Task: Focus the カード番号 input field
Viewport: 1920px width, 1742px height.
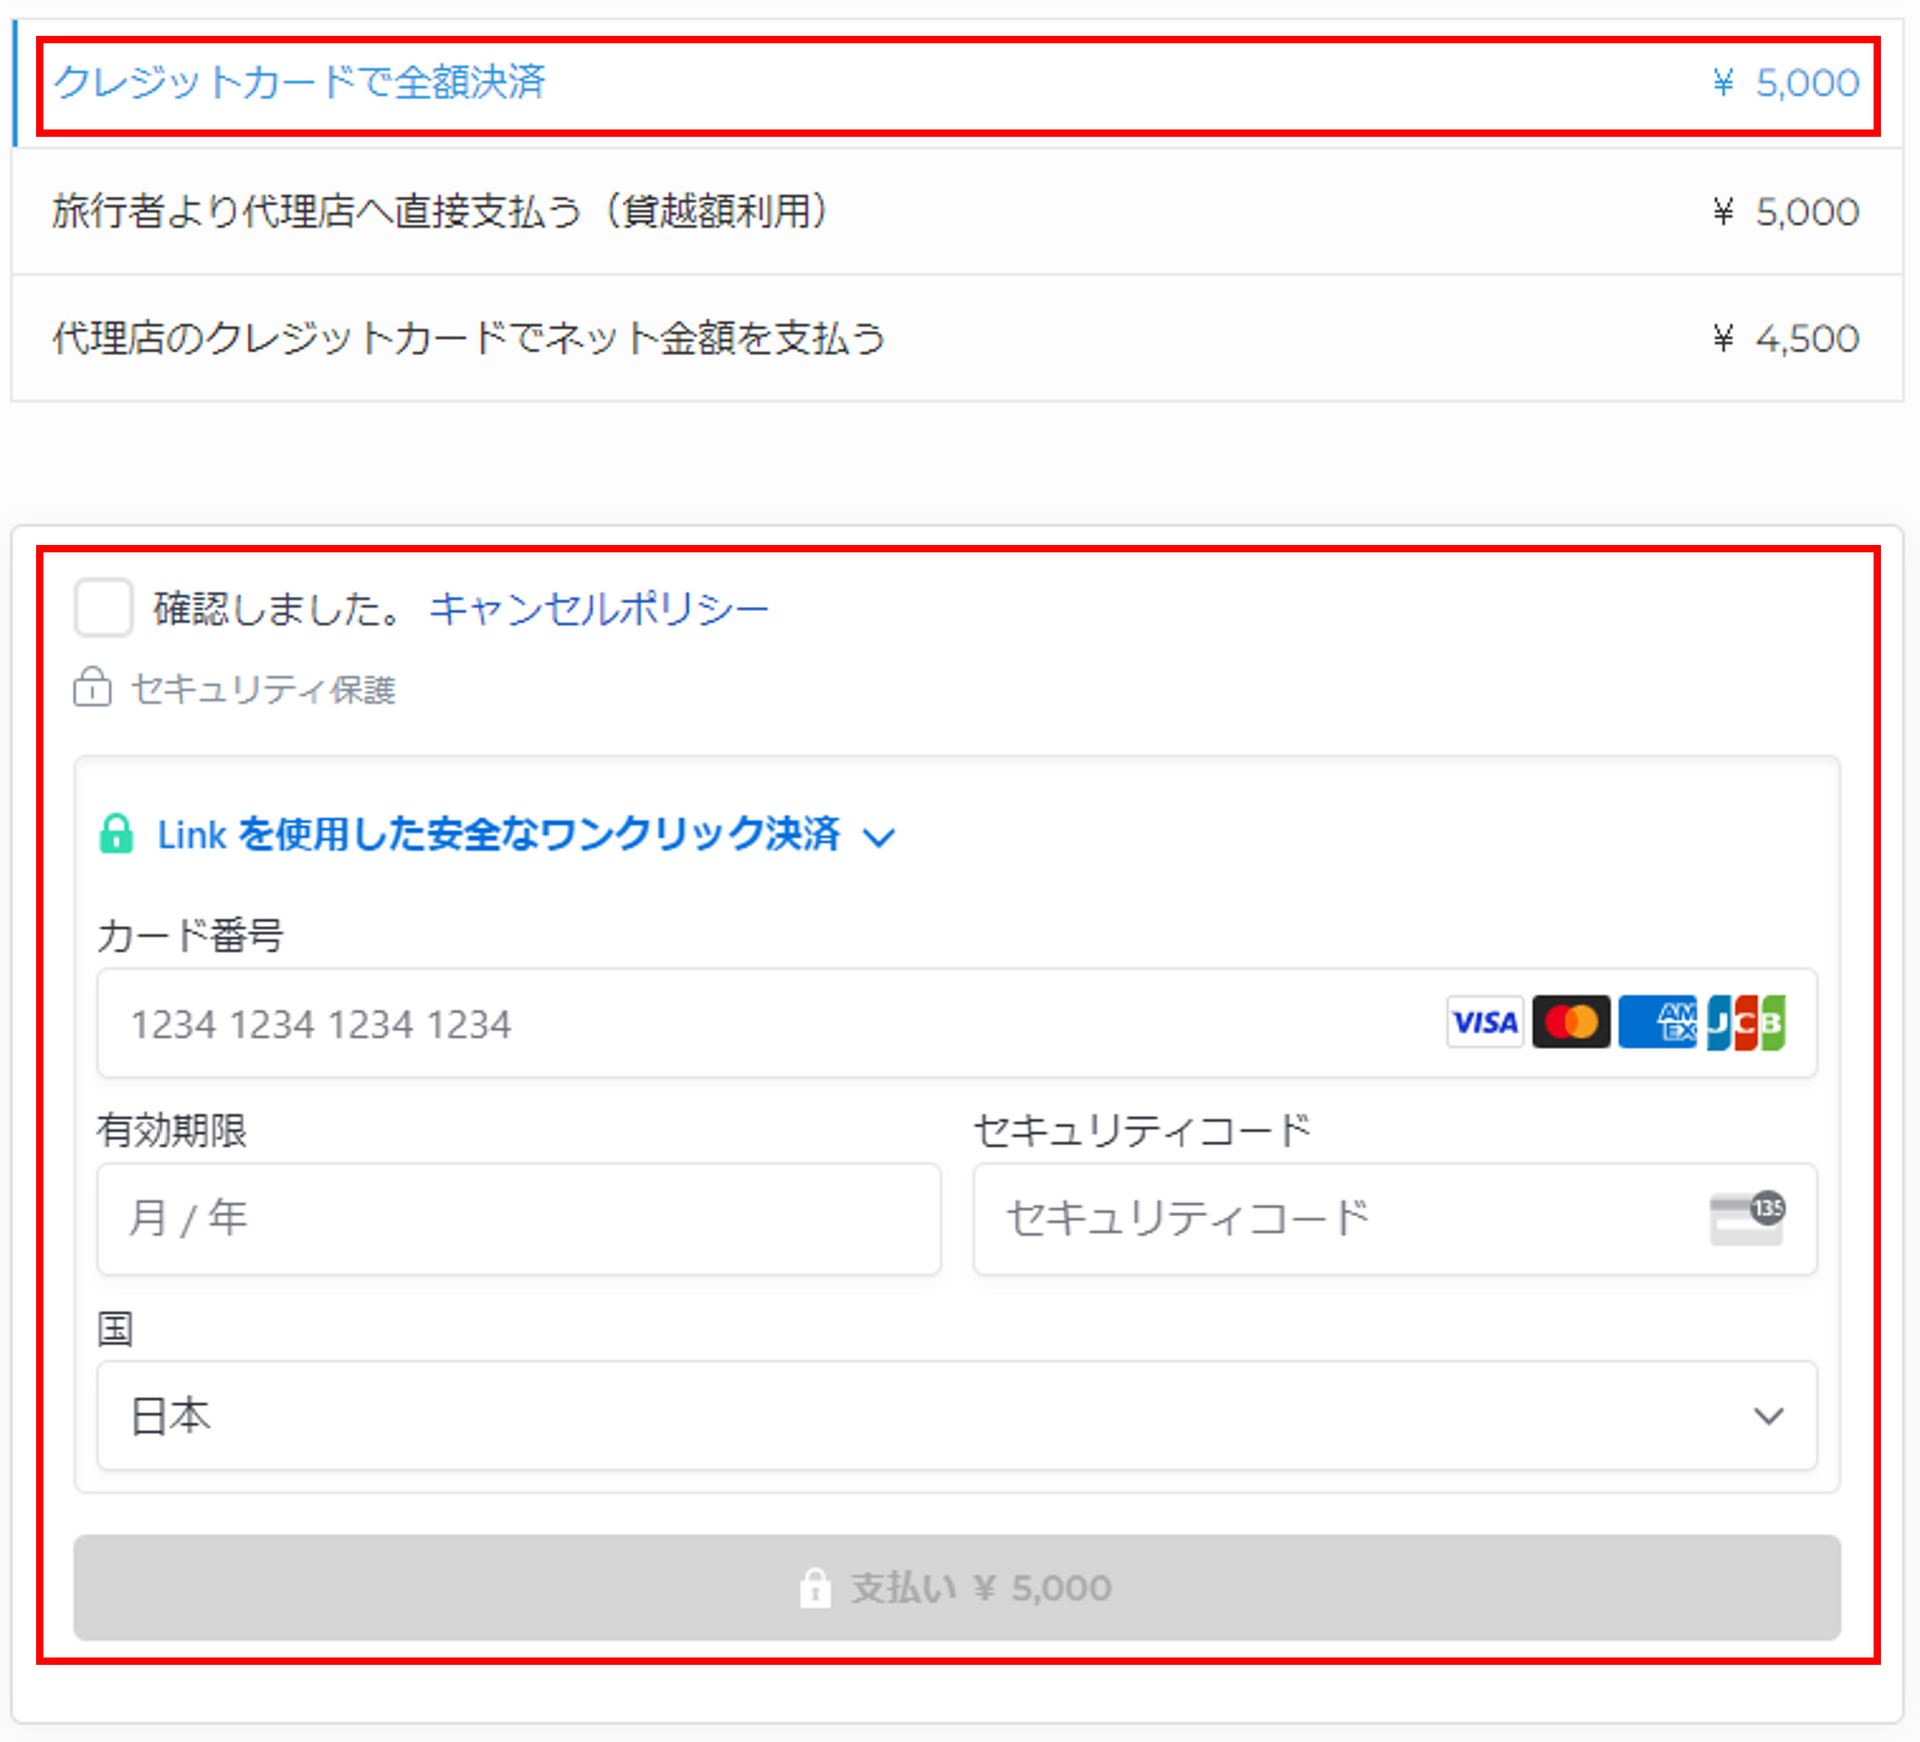Action: pos(956,1023)
